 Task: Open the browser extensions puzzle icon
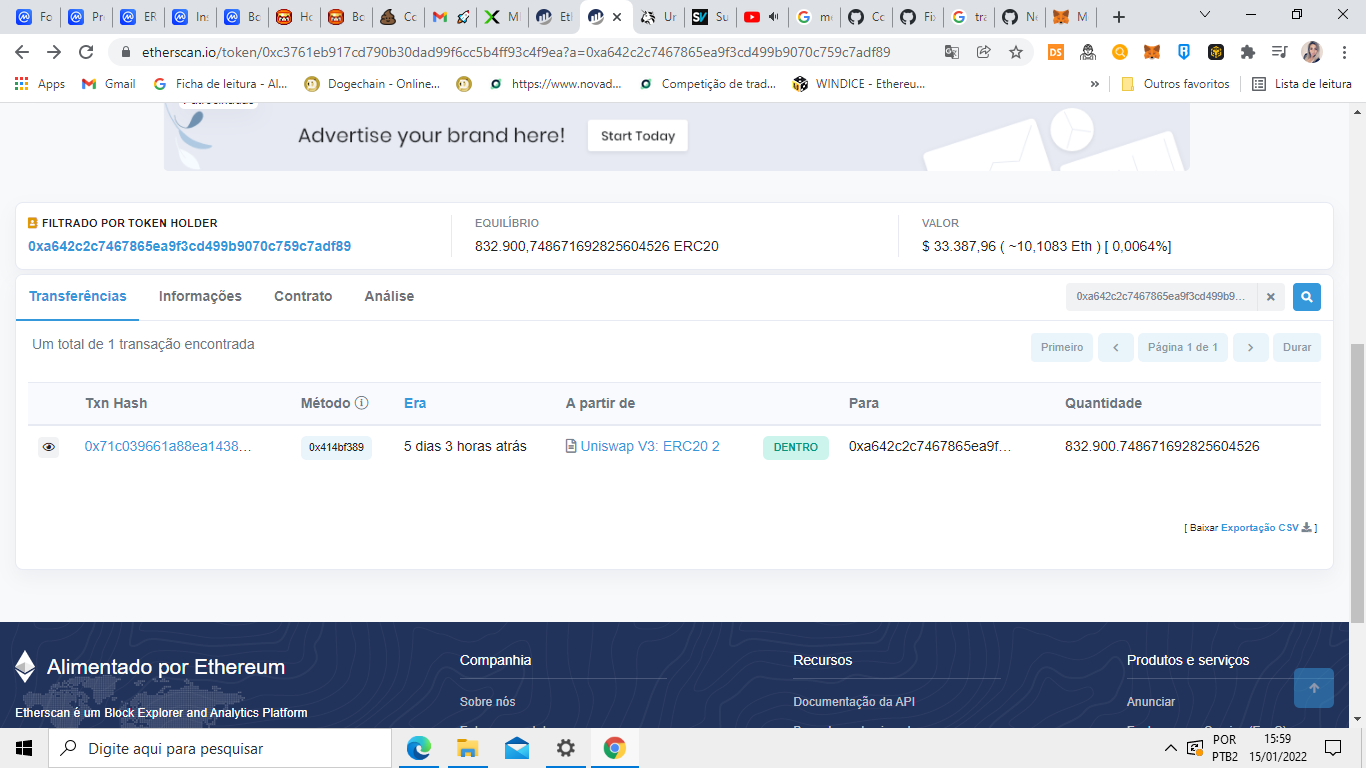click(1249, 52)
